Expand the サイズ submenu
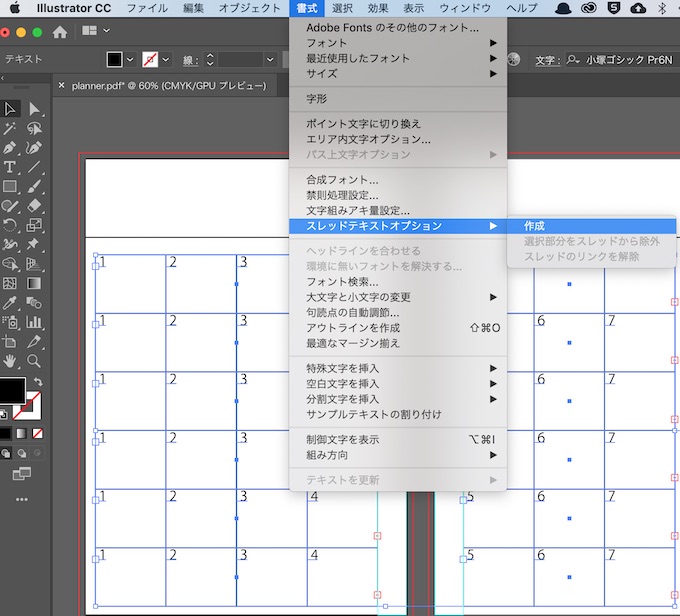Viewport: 680px width, 616px height. (x=398, y=74)
